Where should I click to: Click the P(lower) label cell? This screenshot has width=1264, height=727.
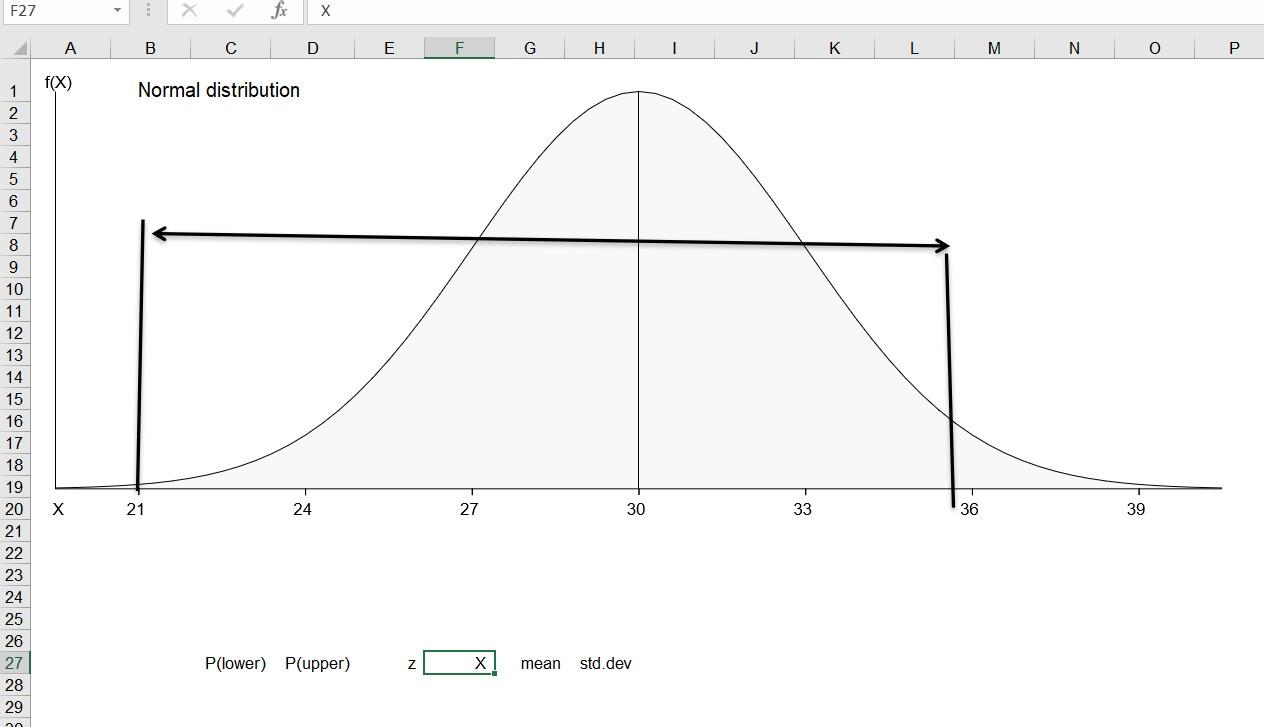(235, 662)
